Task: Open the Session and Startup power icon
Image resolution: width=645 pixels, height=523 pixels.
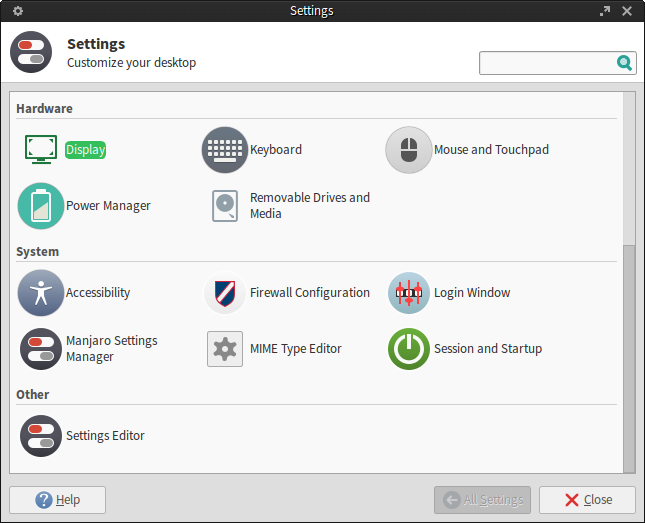Action: coord(409,349)
